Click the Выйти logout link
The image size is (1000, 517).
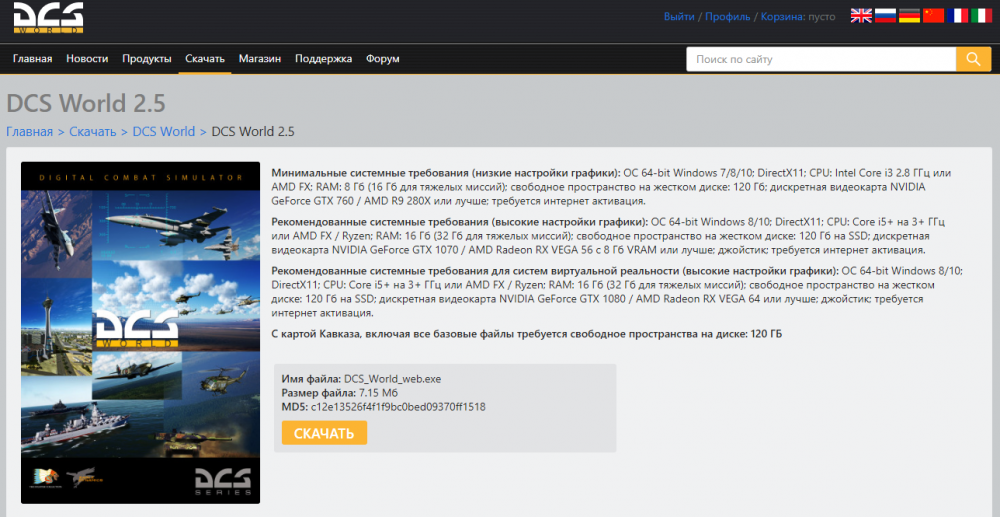click(679, 17)
